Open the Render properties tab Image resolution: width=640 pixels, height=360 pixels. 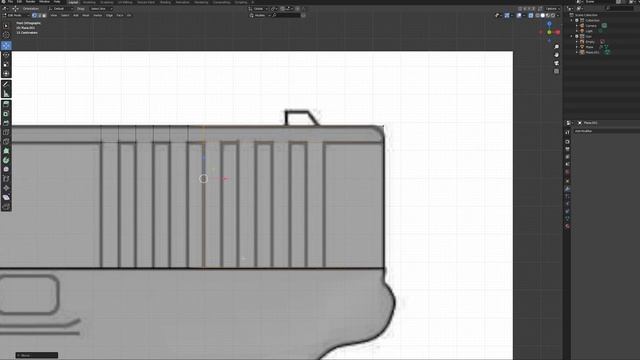567,141
